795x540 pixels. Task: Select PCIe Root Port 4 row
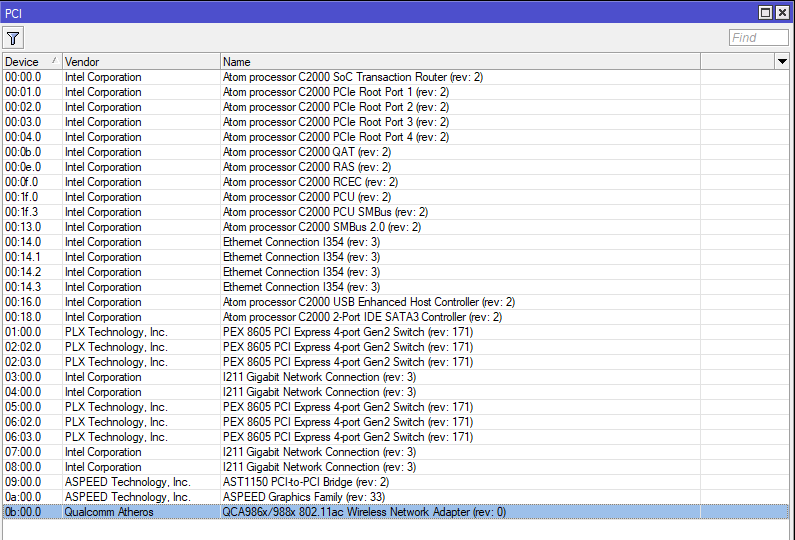pos(395,137)
